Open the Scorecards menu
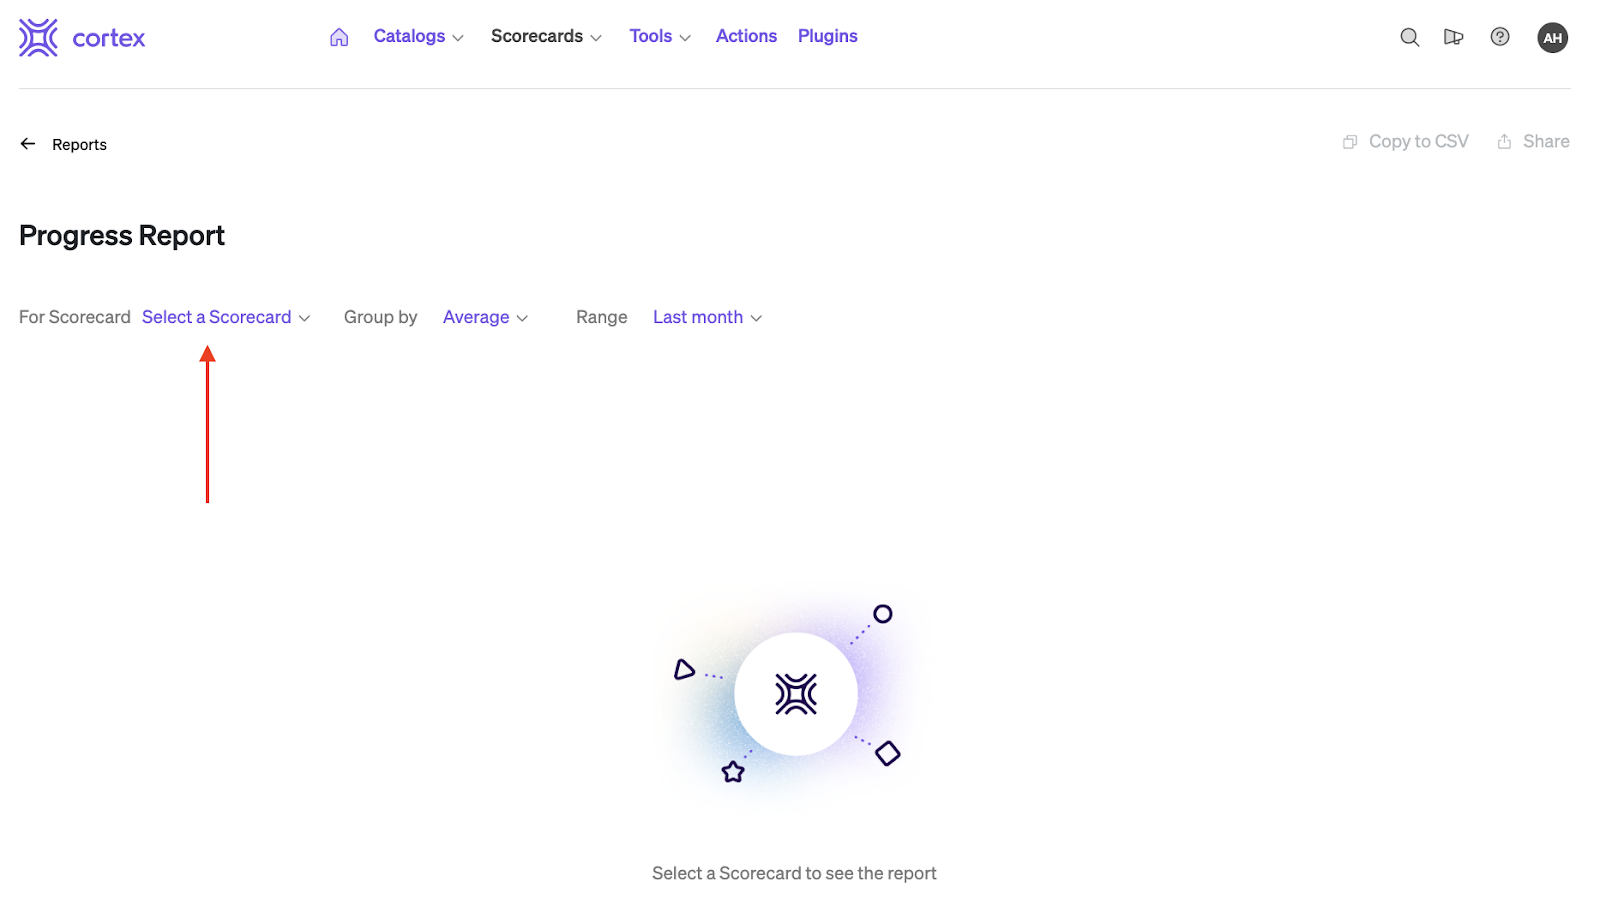The width and height of the screenshot is (1600, 924). click(546, 36)
